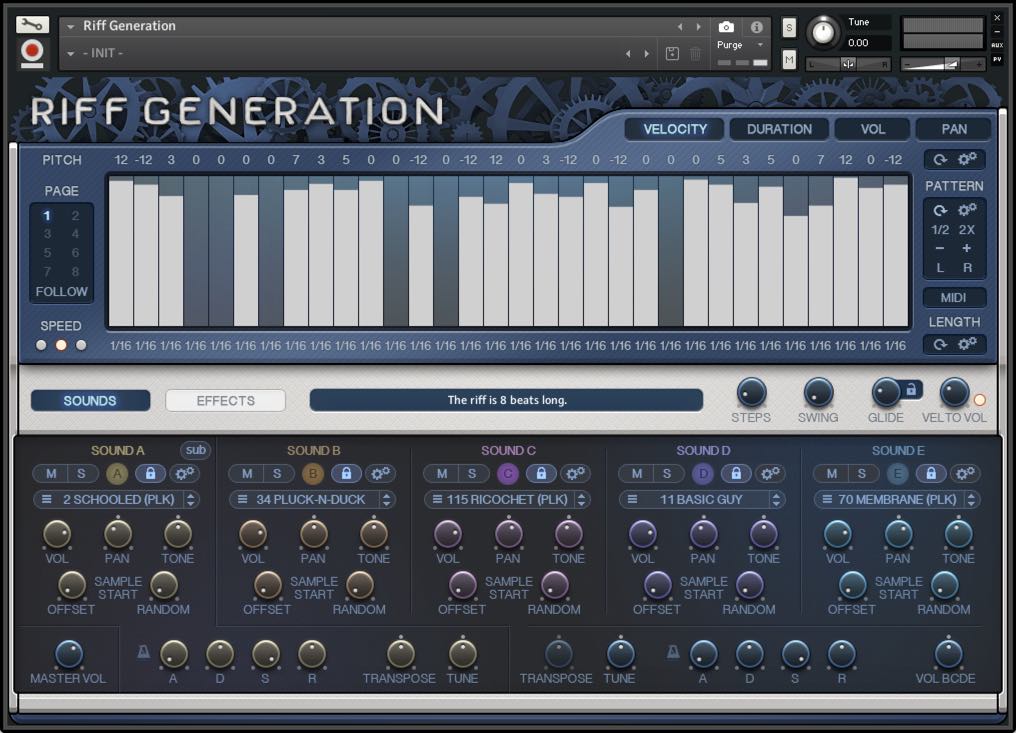Select the SOUNDS tab
Viewport: 1016px width, 733px height.
(x=90, y=401)
